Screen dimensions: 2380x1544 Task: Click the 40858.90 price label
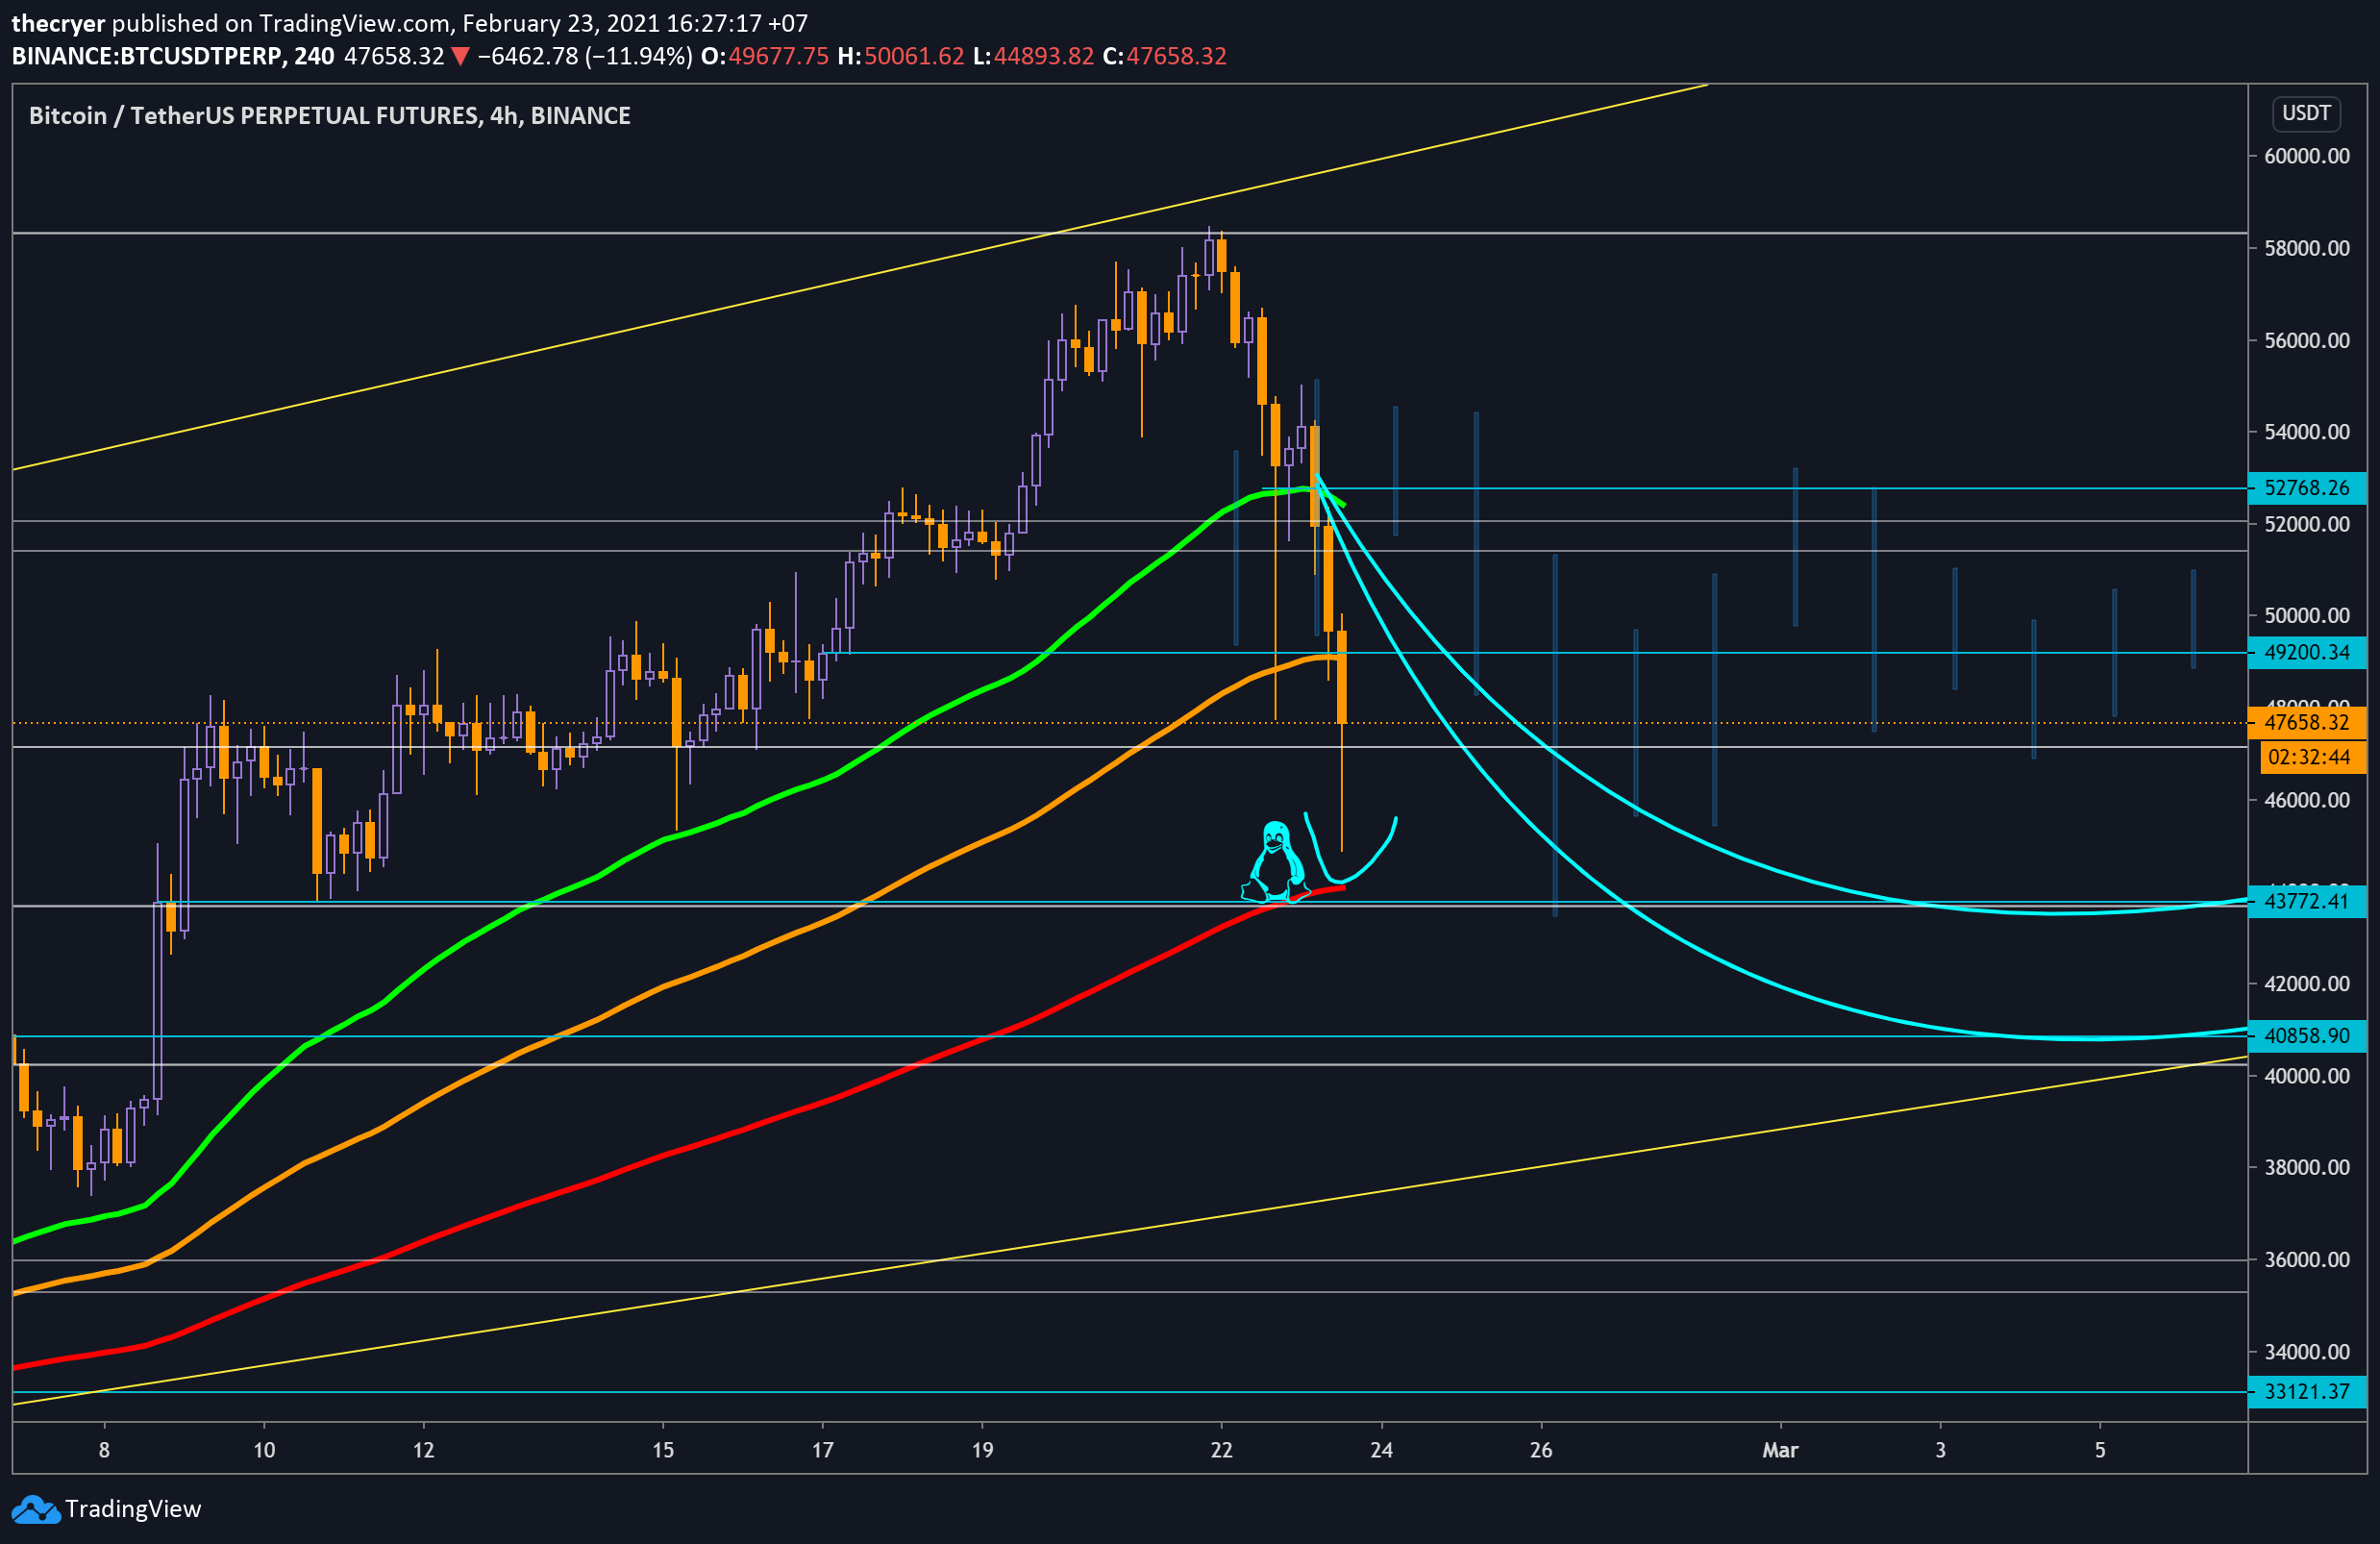pyautogui.click(x=2306, y=1036)
